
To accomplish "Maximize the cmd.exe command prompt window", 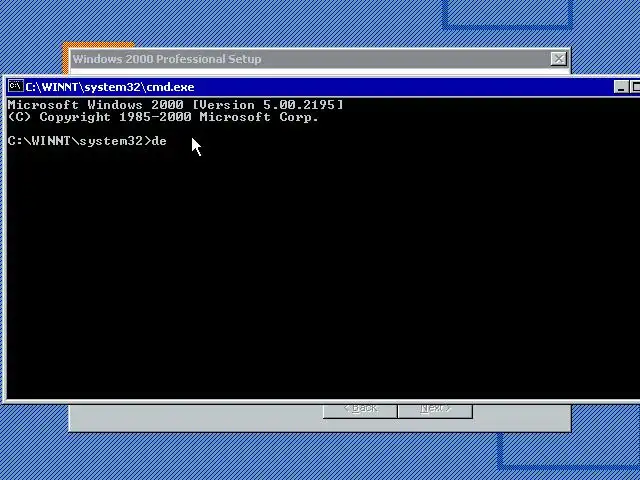I will [635, 87].
